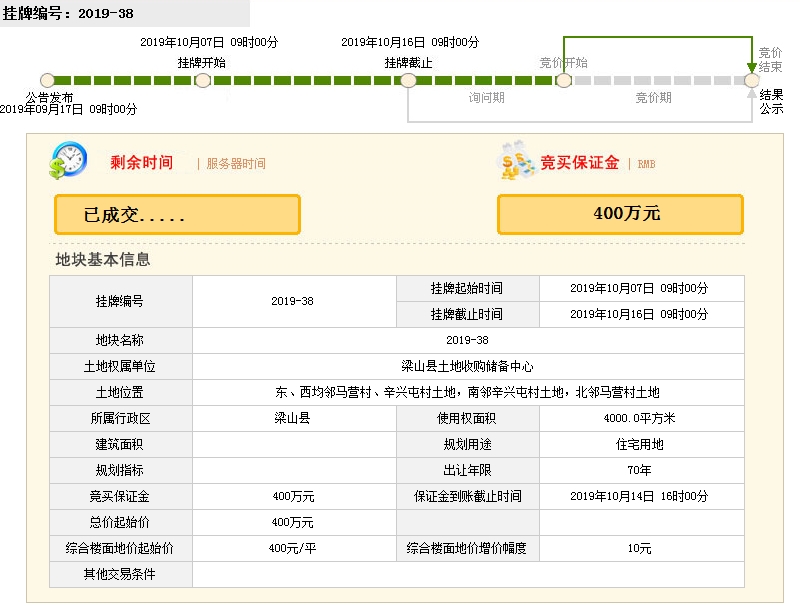Image resolution: width=800 pixels, height=606 pixels.
Task: Click the 70年 value cell
Action: [x=642, y=470]
